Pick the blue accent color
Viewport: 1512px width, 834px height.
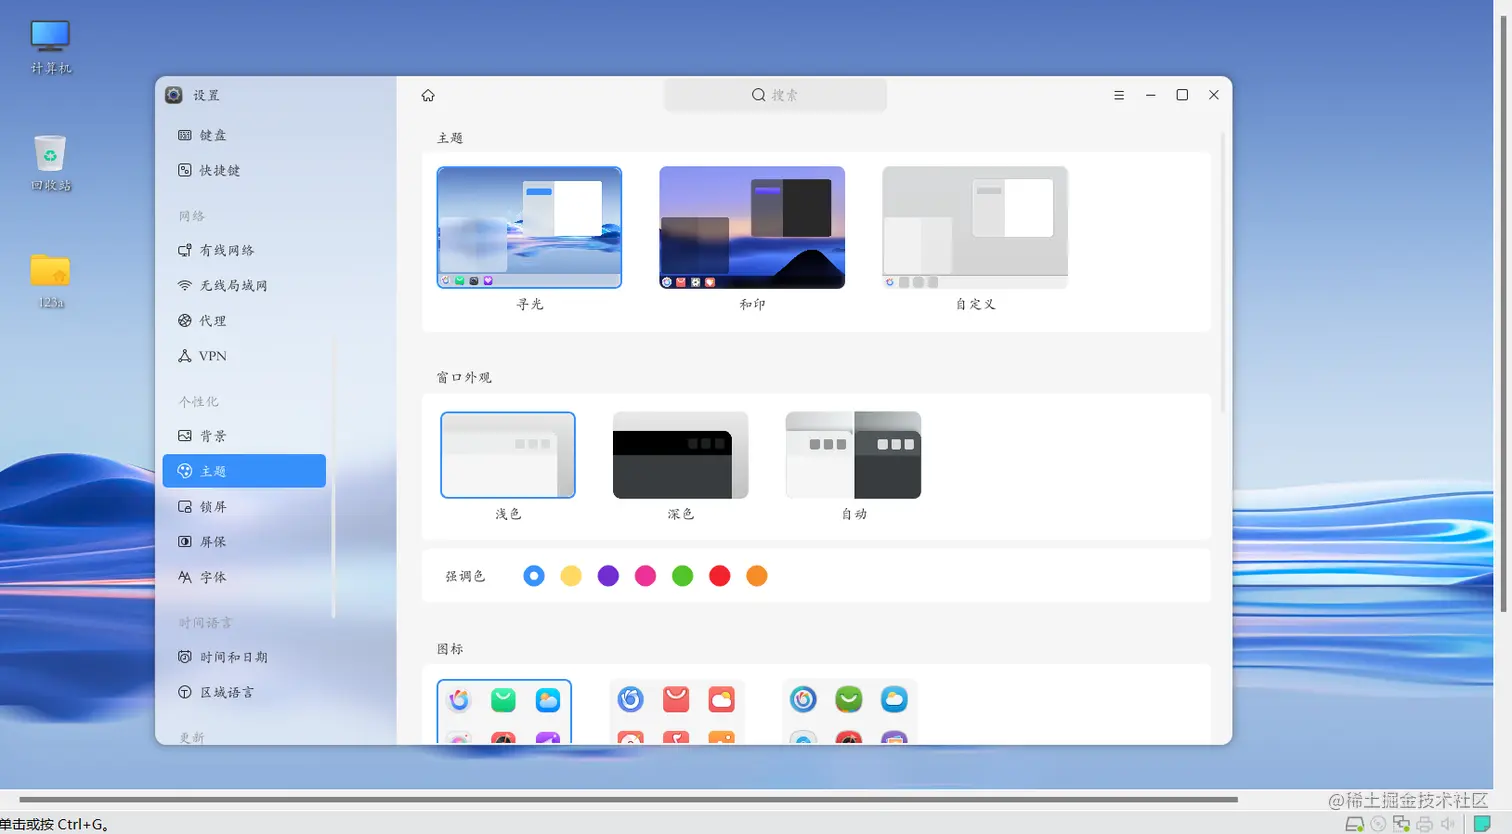[x=534, y=576]
